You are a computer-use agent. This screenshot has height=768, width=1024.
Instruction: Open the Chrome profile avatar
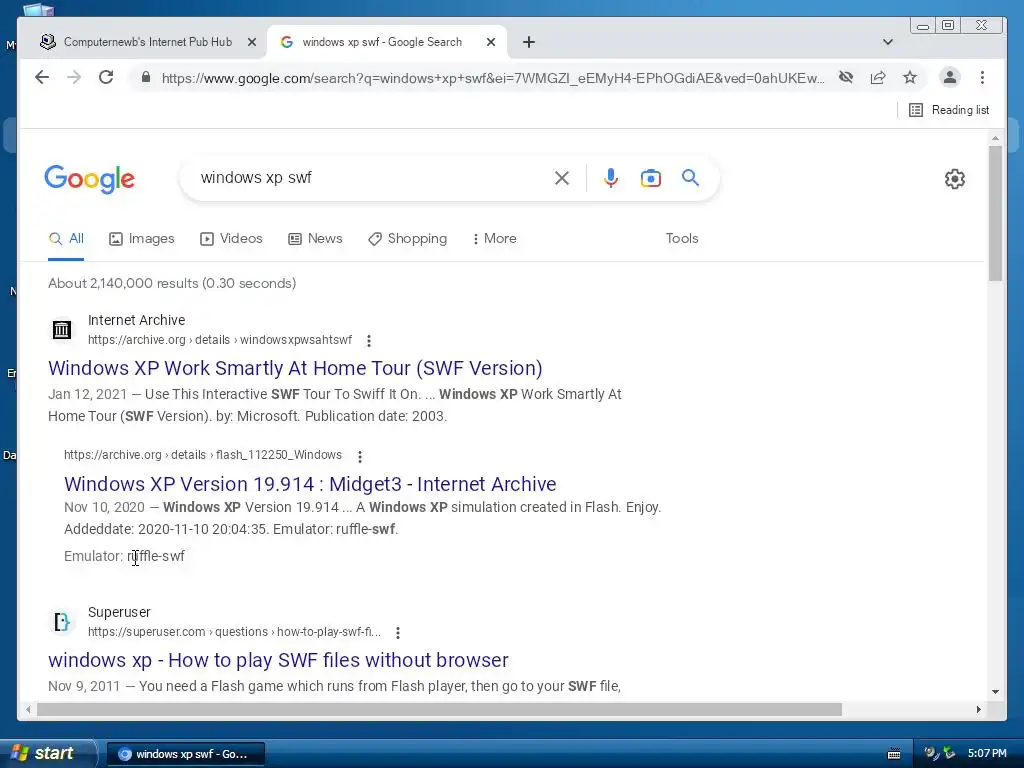(950, 77)
